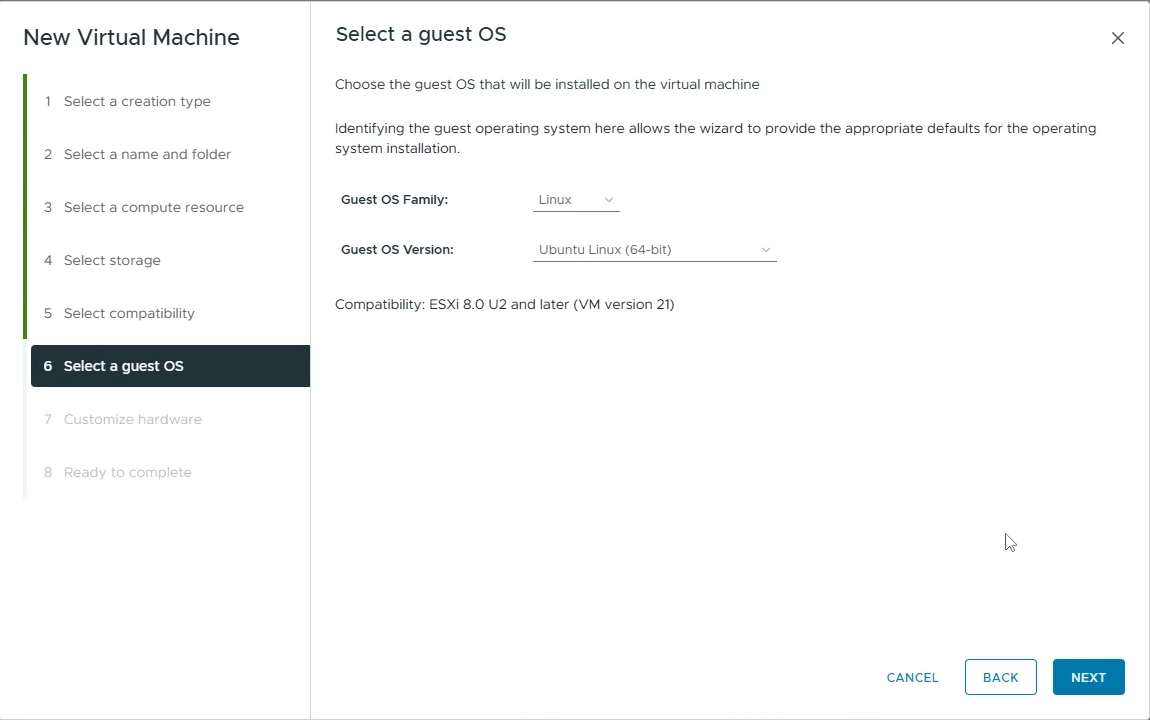Expand the chevron beside Ubuntu Linux (64-bit)

(x=766, y=249)
